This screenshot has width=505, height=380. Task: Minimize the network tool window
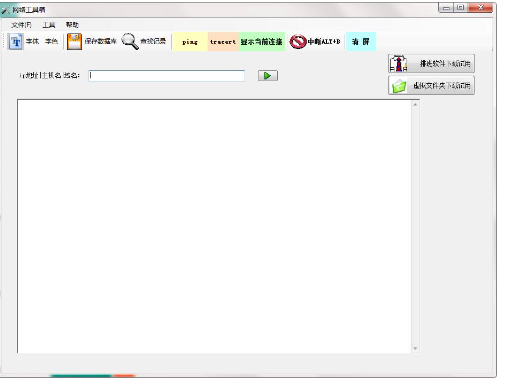coord(446,8)
